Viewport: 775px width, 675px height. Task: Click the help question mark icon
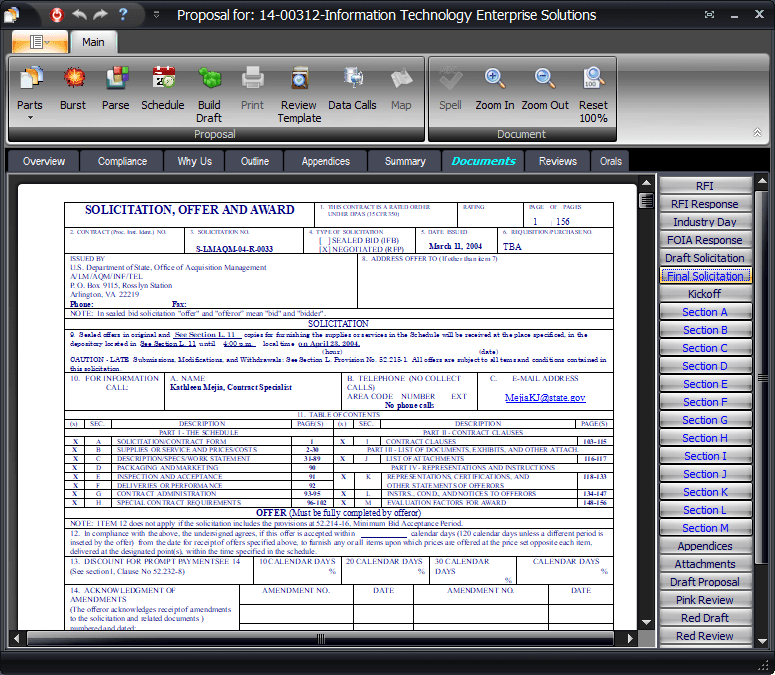pyautogui.click(x=123, y=14)
